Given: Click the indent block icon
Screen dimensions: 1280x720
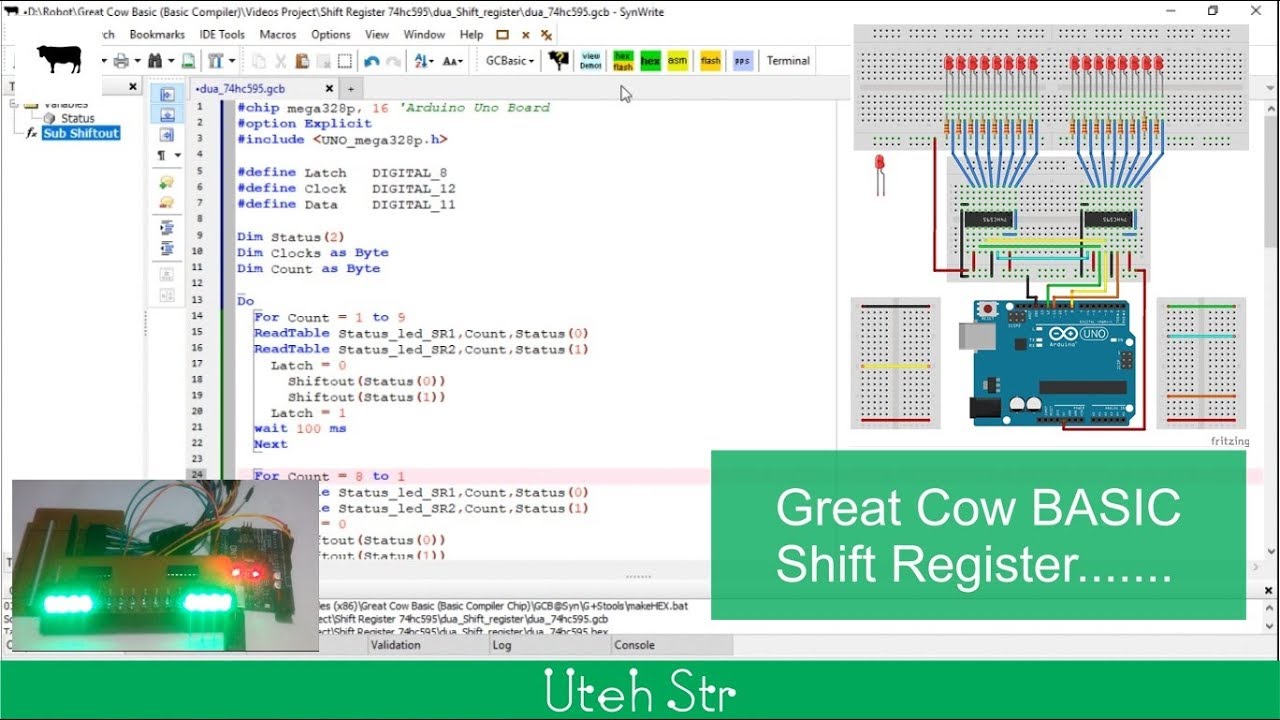Looking at the screenshot, I should click(167, 228).
